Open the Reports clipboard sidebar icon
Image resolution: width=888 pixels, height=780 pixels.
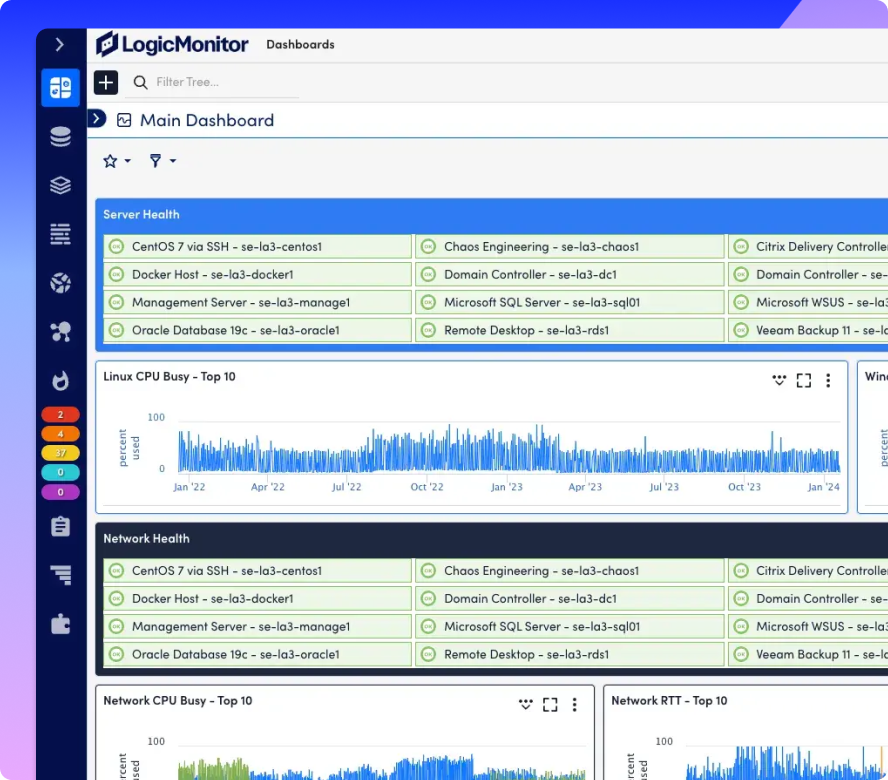coord(61,527)
